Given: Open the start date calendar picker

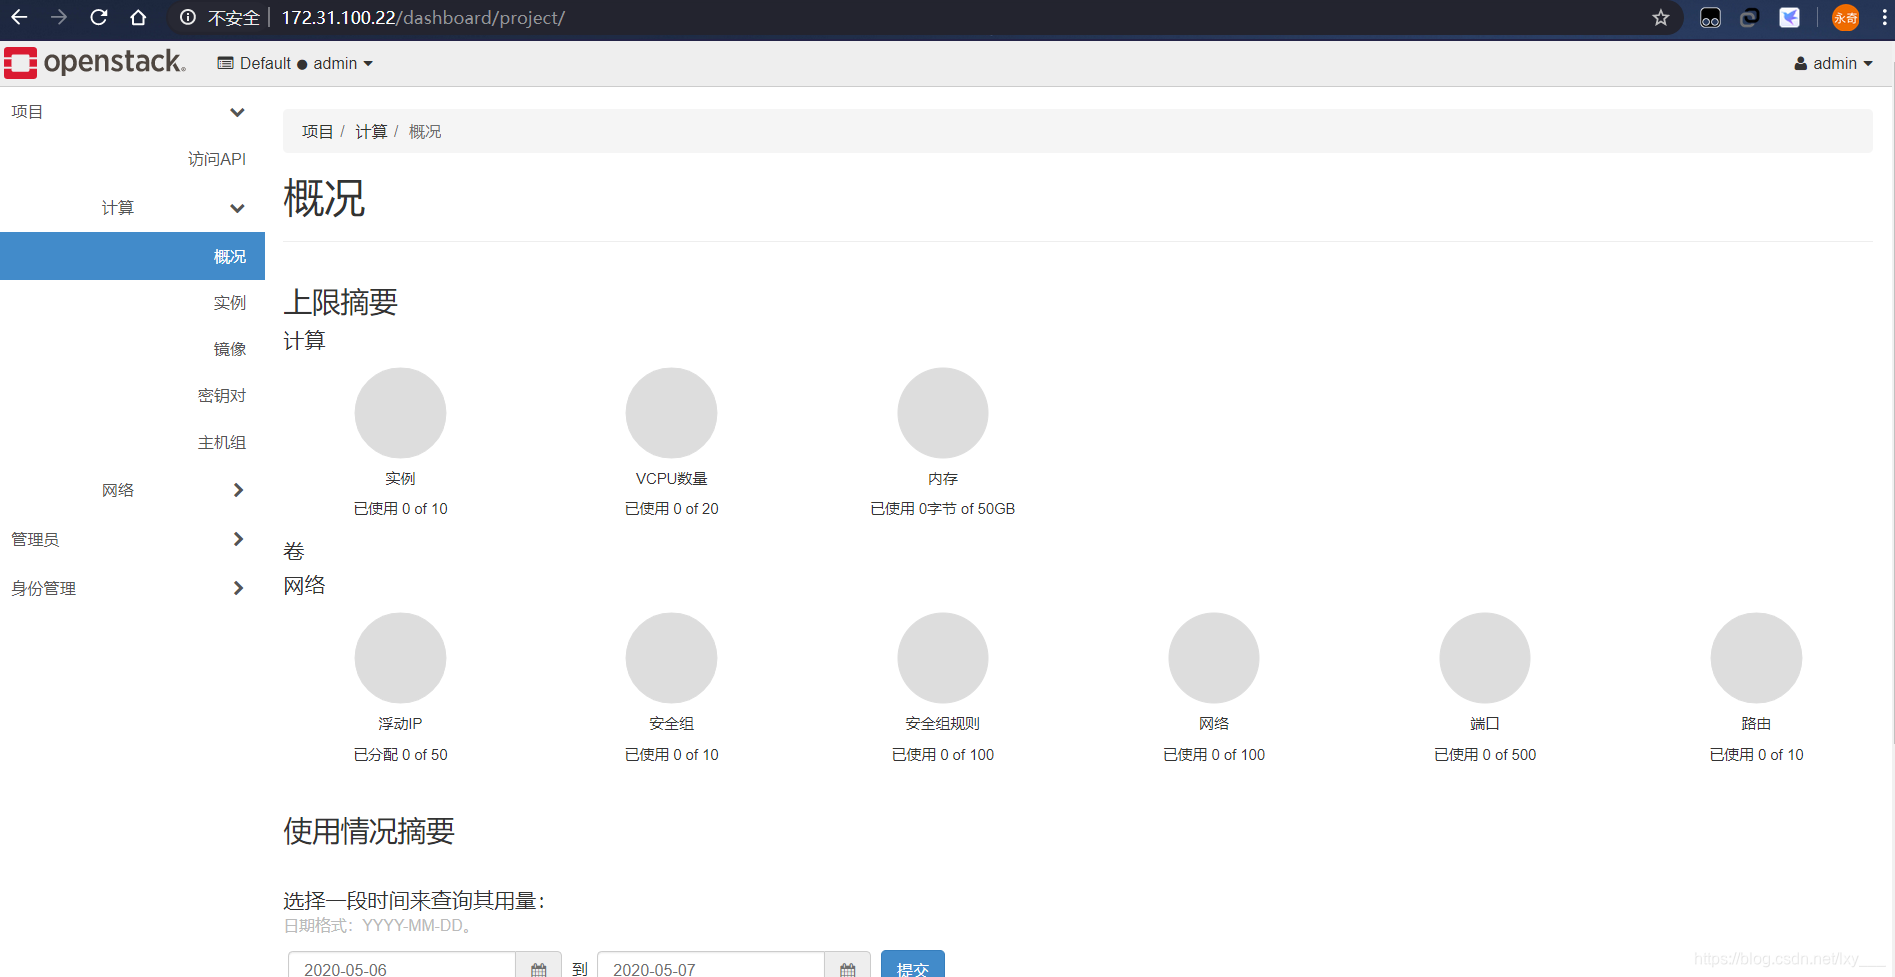Looking at the screenshot, I should (538, 969).
